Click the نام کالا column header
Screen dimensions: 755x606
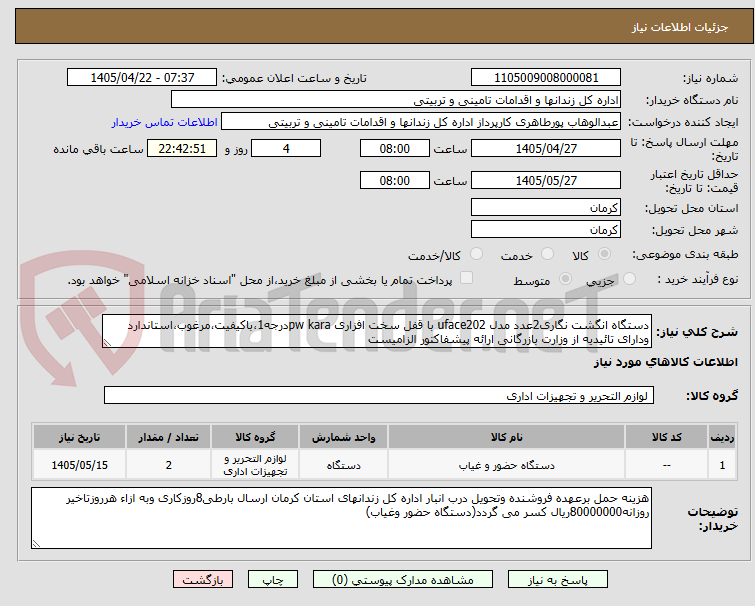coord(506,437)
